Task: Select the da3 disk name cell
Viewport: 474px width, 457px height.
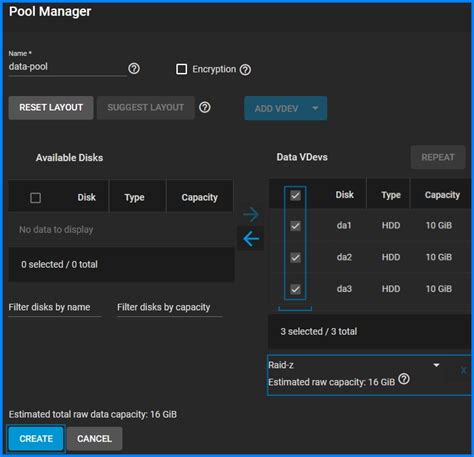Action: [x=344, y=289]
